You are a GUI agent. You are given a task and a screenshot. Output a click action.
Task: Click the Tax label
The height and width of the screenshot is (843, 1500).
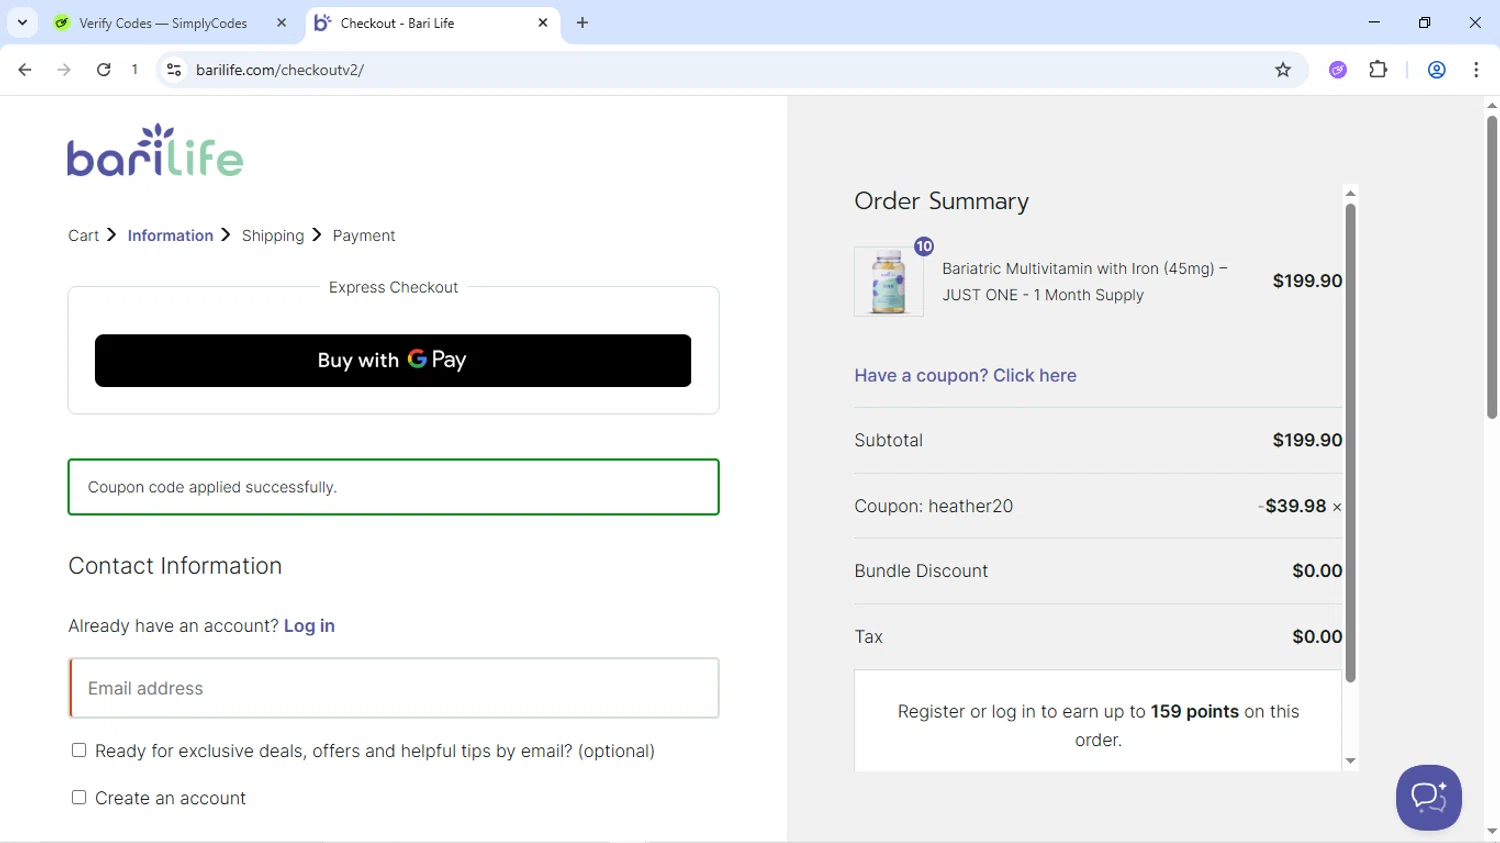(x=868, y=637)
